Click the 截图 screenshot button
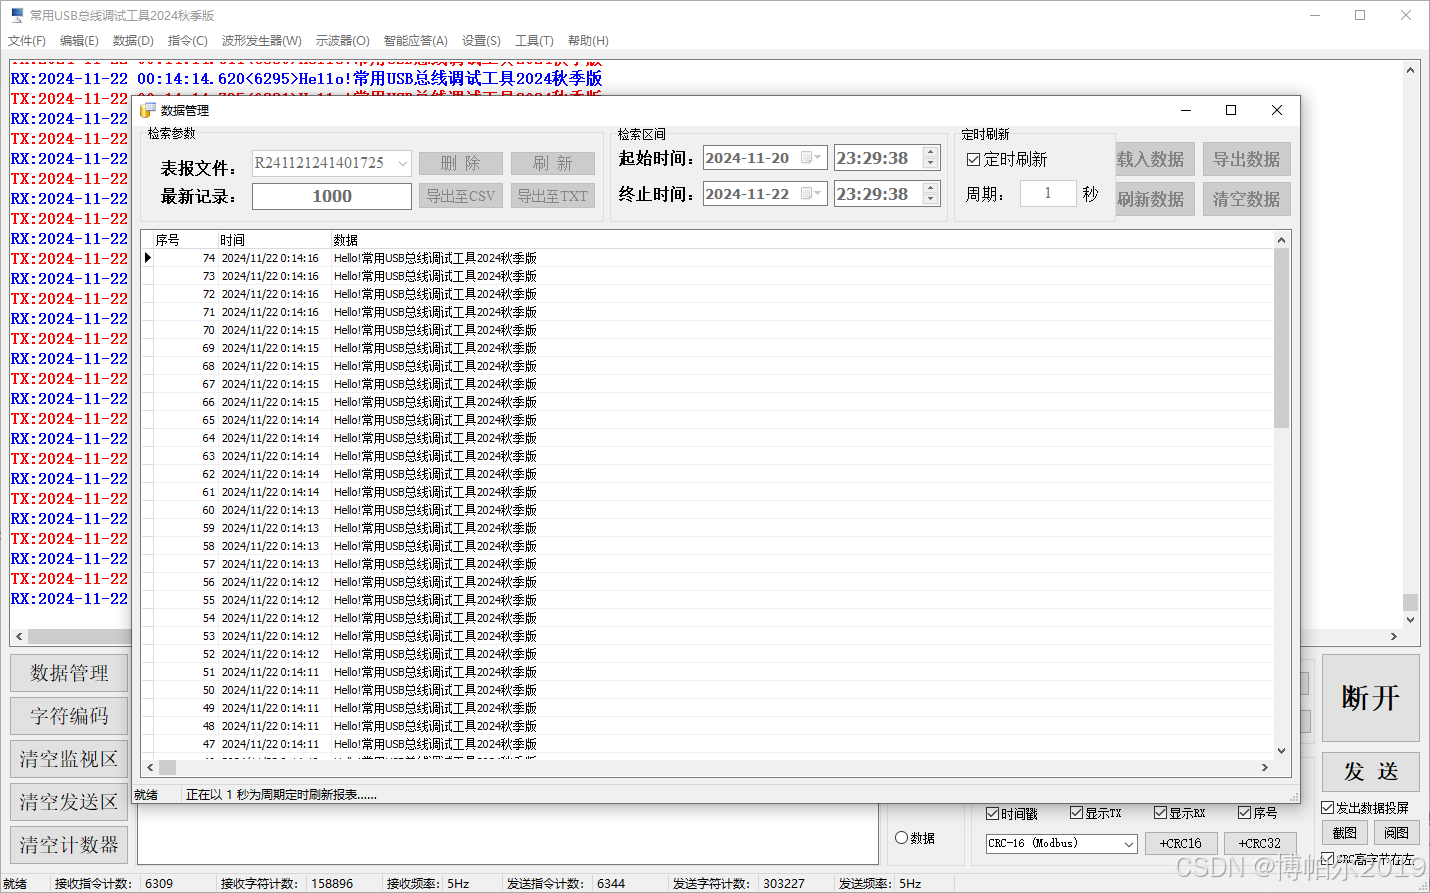 (1345, 833)
